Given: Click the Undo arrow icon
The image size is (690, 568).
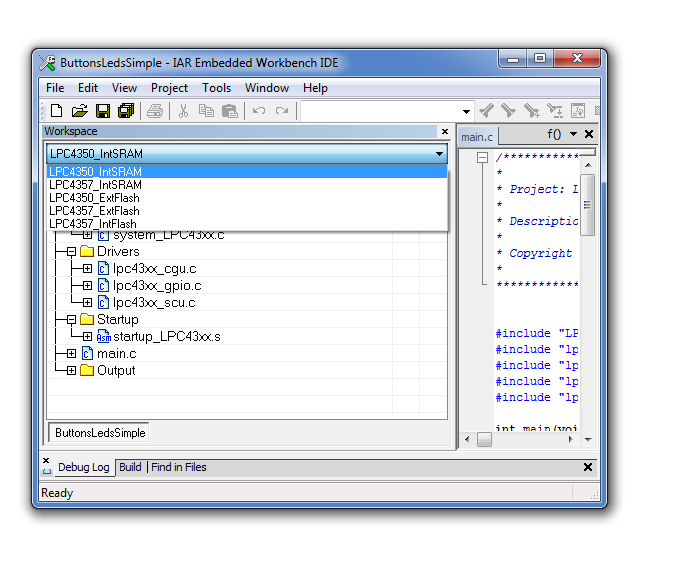Looking at the screenshot, I should click(259, 110).
